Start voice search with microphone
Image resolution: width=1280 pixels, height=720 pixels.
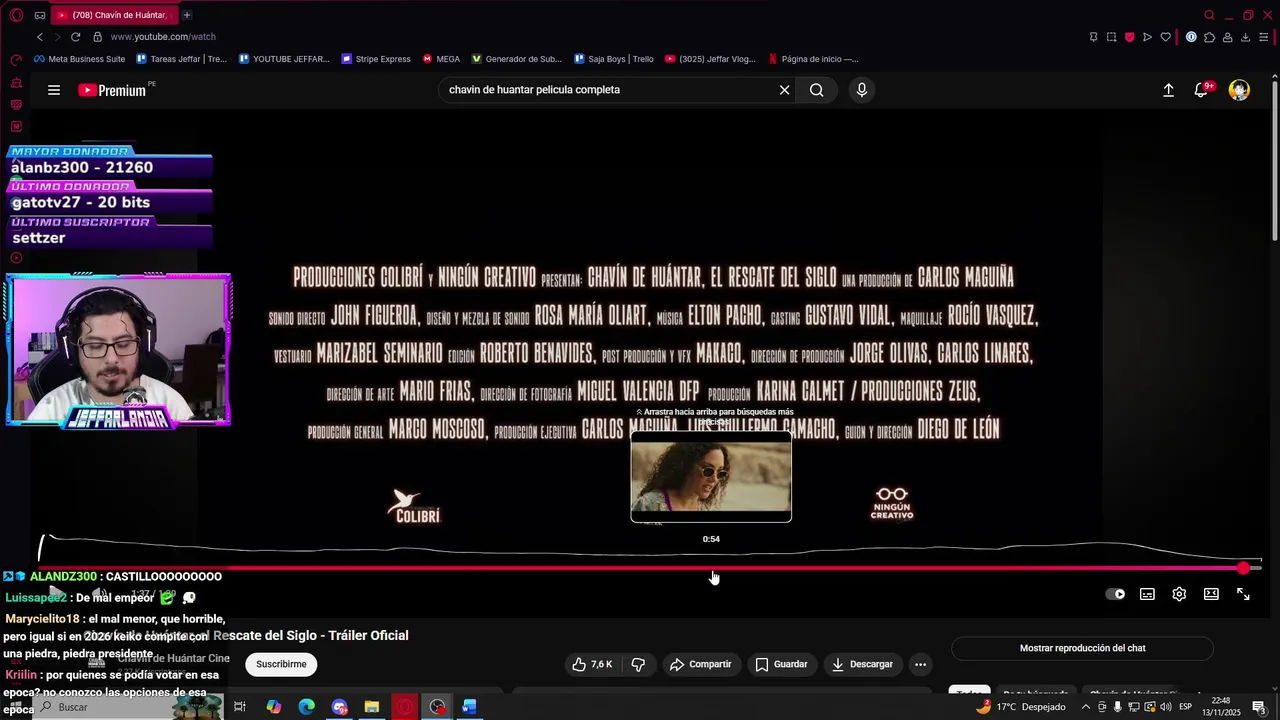coord(862,90)
